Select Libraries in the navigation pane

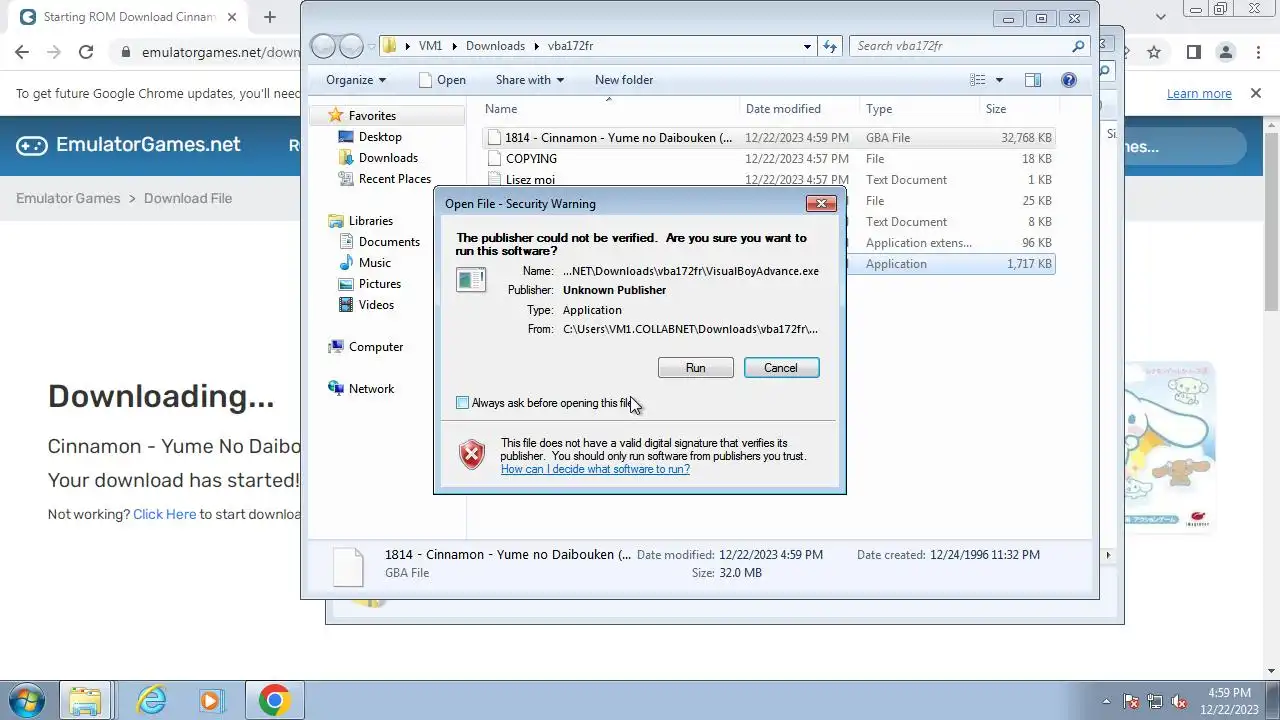370,221
